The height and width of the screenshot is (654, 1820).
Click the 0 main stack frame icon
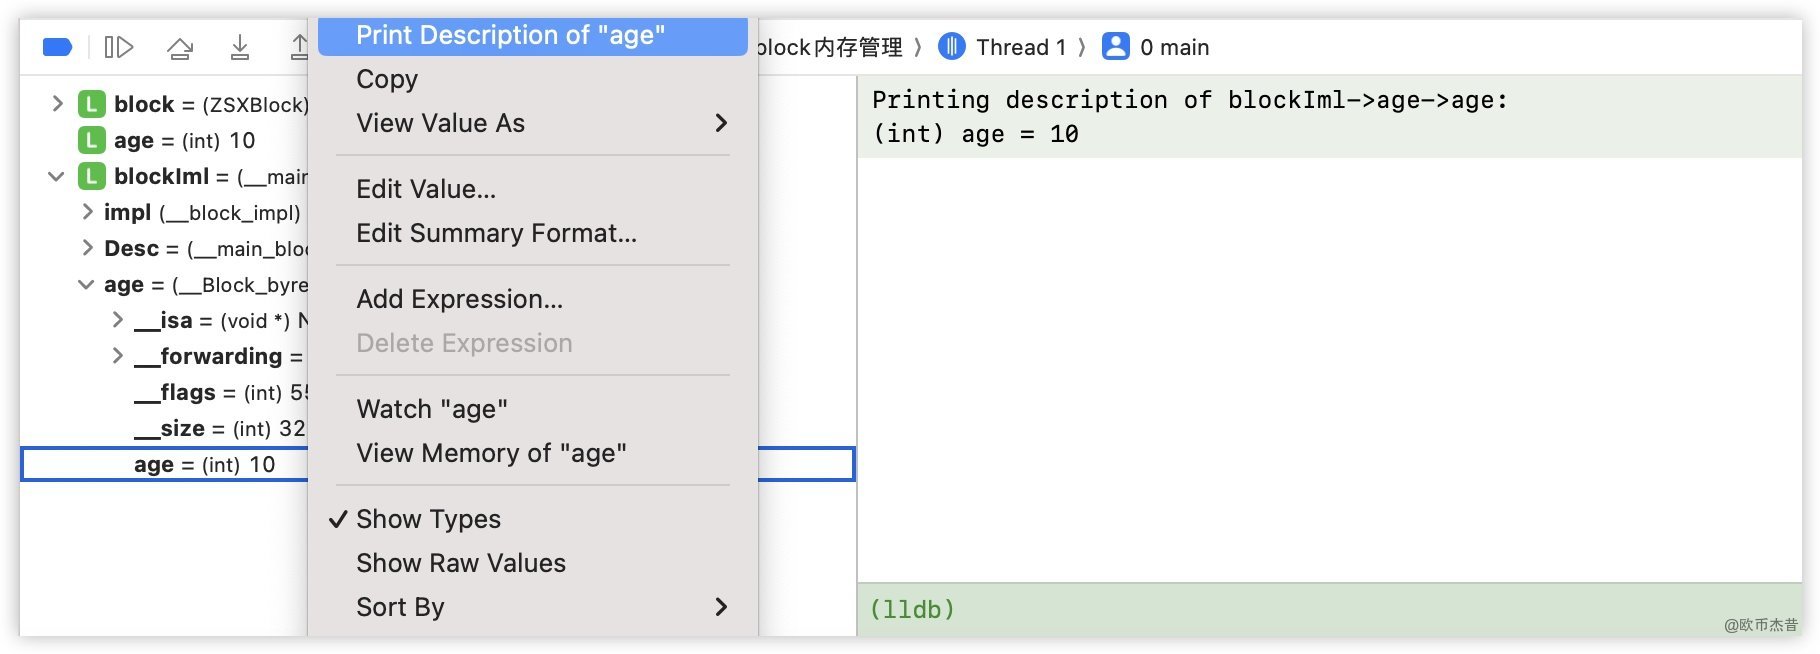[x=1115, y=47]
